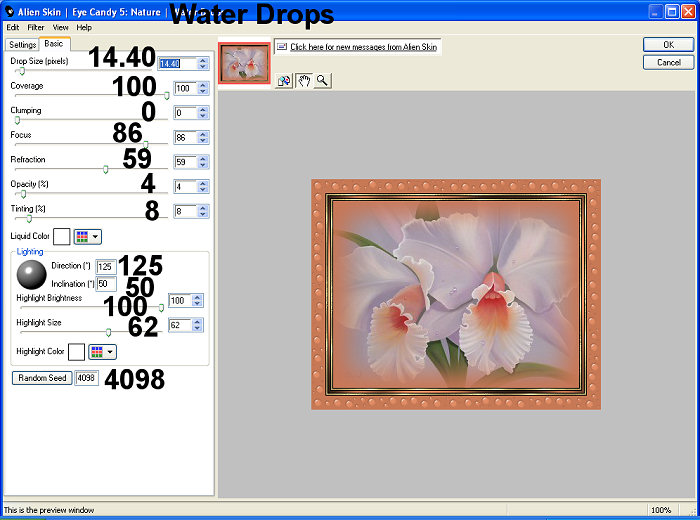This screenshot has width=700, height=520.
Task: Click the Opacity value field
Action: [x=185, y=187]
